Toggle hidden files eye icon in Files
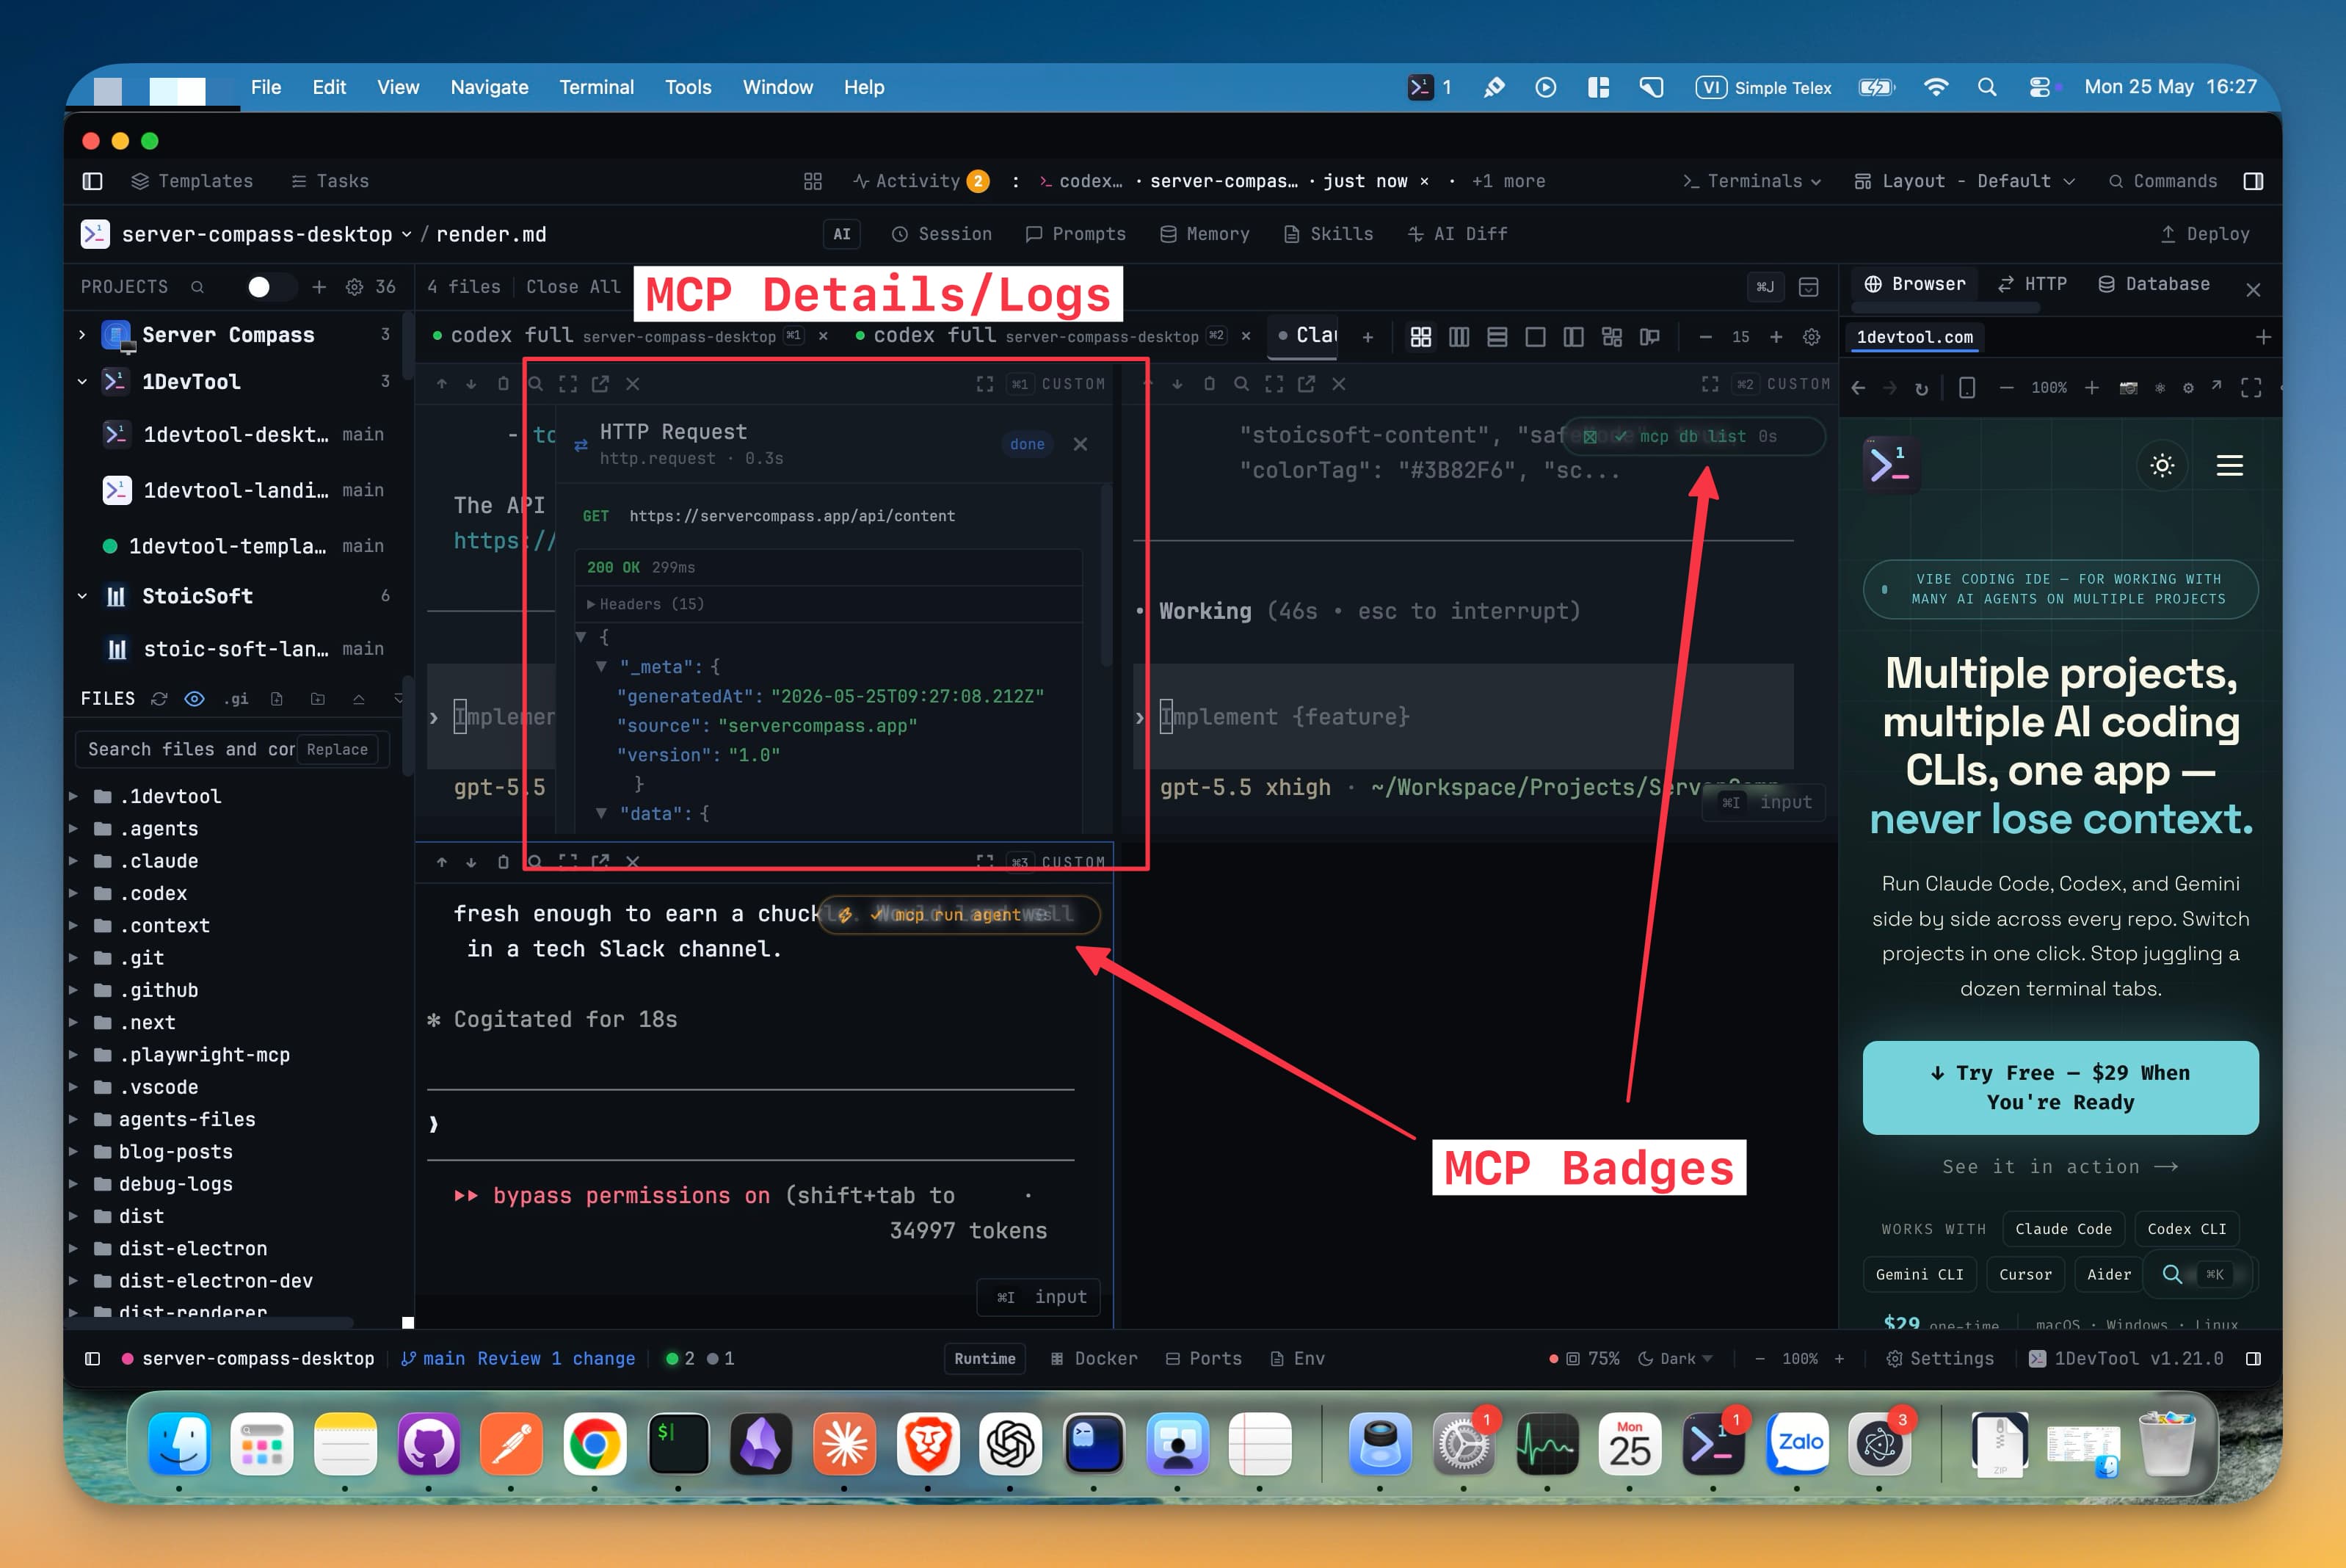 194,699
